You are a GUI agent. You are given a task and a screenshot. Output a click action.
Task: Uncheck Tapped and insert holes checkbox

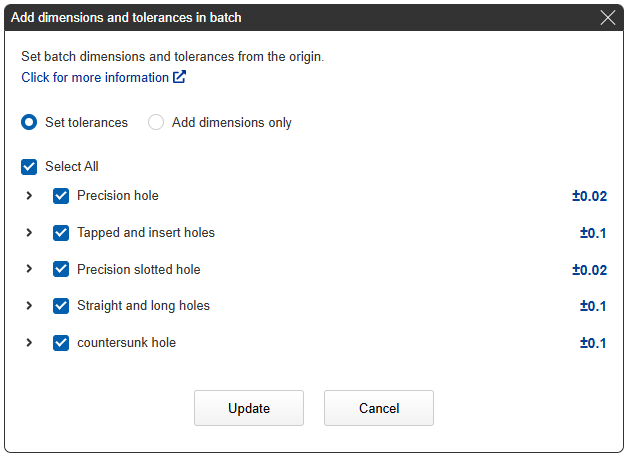tap(61, 233)
